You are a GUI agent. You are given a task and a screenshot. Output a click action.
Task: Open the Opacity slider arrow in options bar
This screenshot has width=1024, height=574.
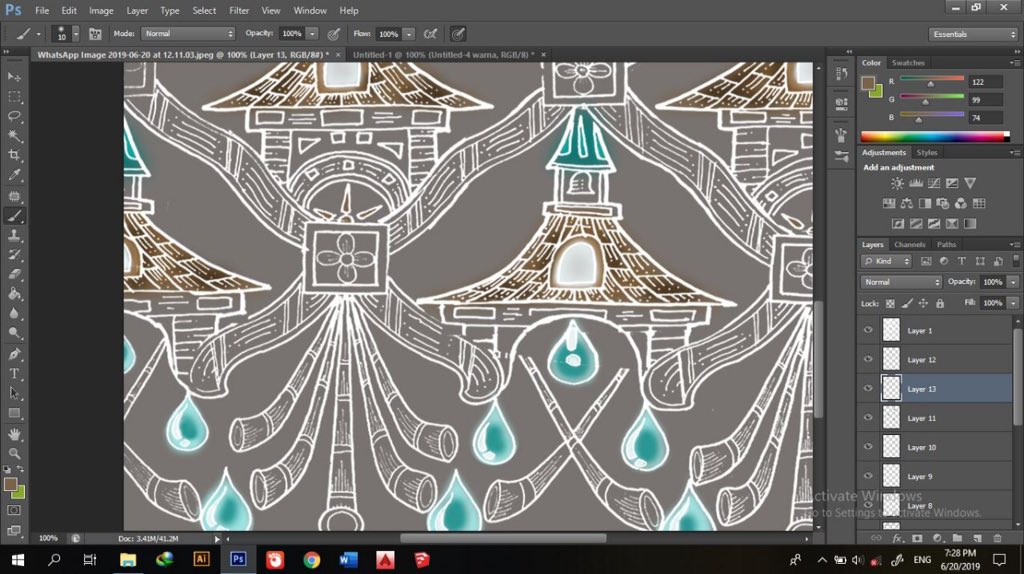pyautogui.click(x=312, y=34)
